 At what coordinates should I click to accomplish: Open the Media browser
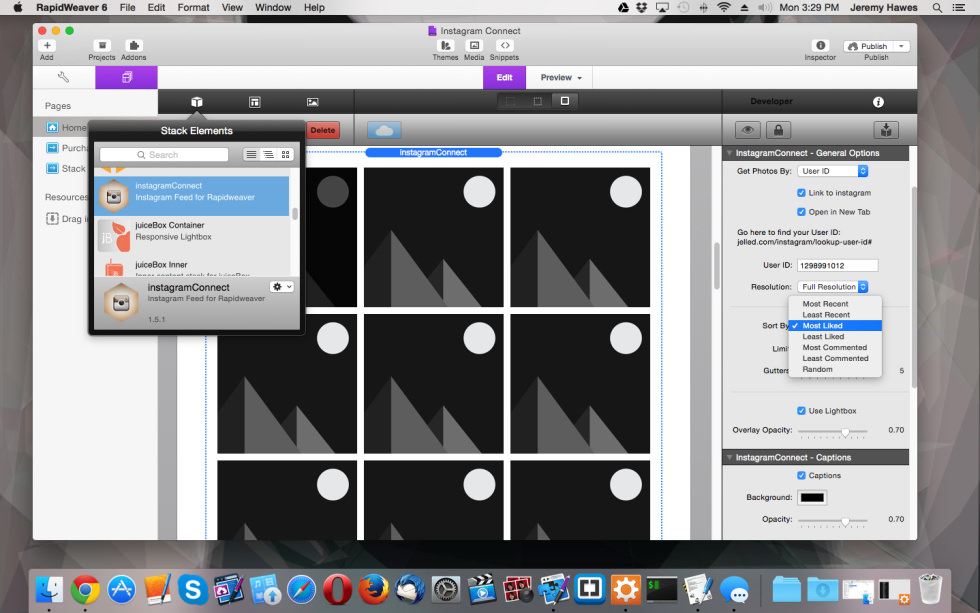pos(474,46)
